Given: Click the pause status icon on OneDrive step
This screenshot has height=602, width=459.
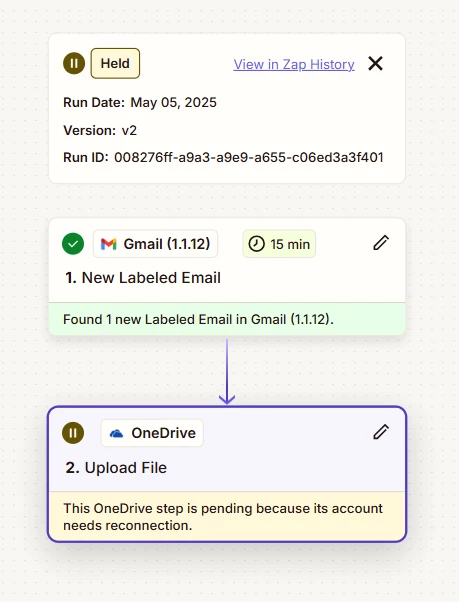Looking at the screenshot, I should click(73, 433).
